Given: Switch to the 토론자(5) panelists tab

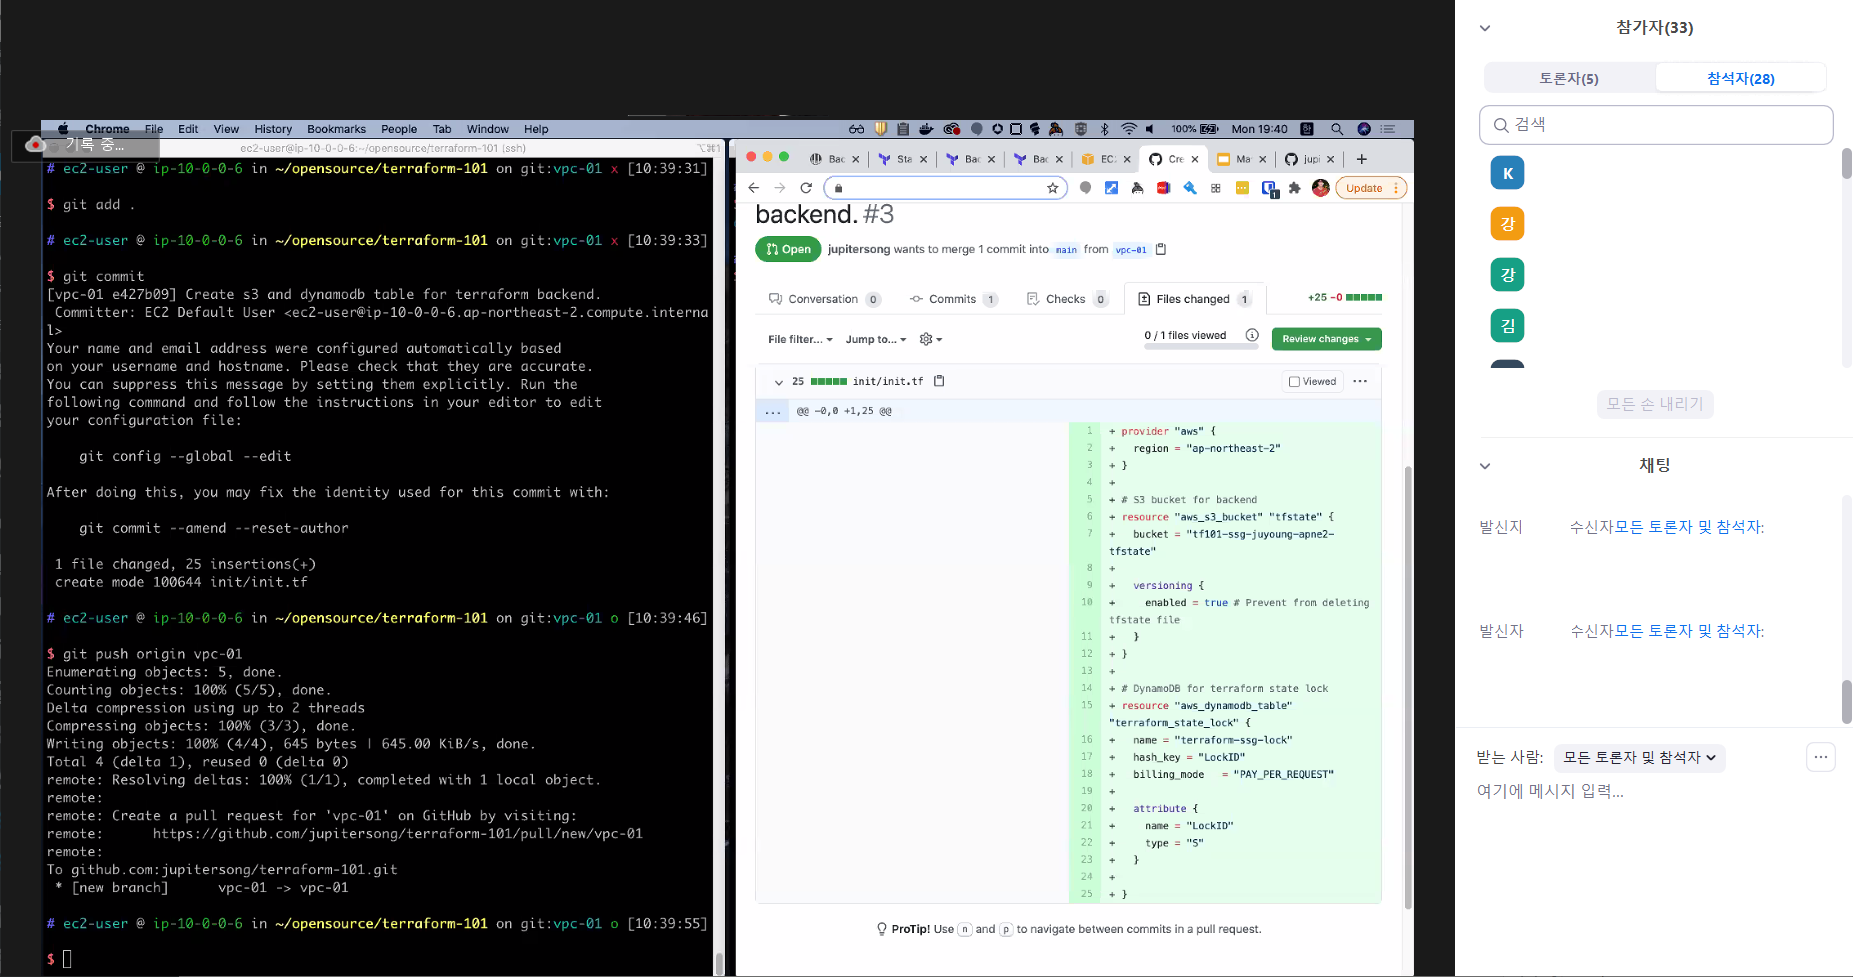Looking at the screenshot, I should [1568, 78].
